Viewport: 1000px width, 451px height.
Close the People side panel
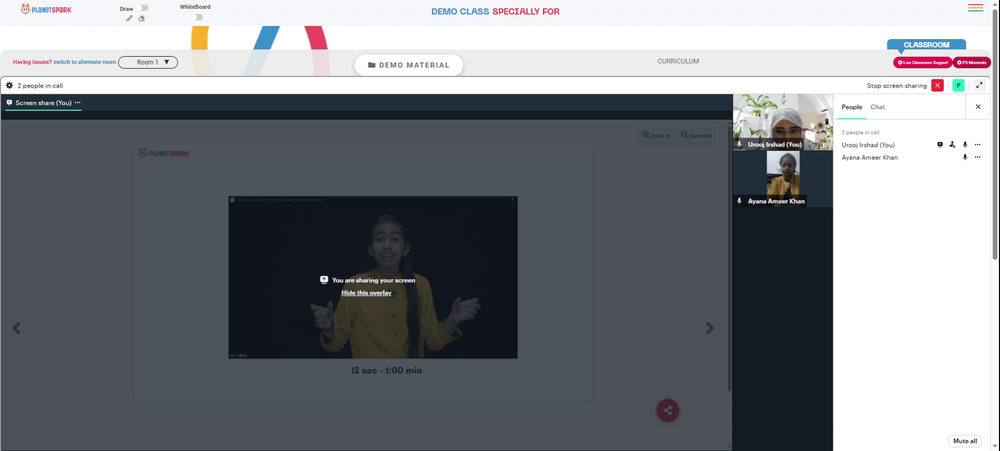click(978, 107)
